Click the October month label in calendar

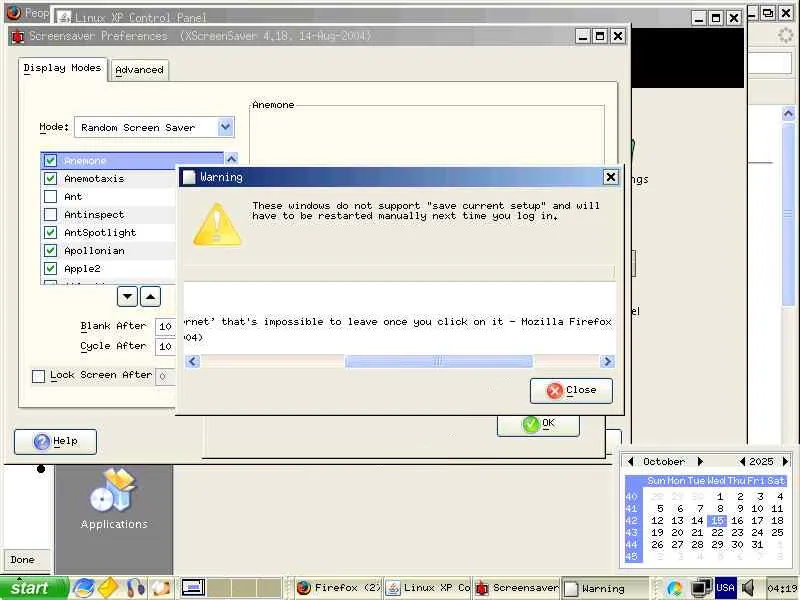664,461
